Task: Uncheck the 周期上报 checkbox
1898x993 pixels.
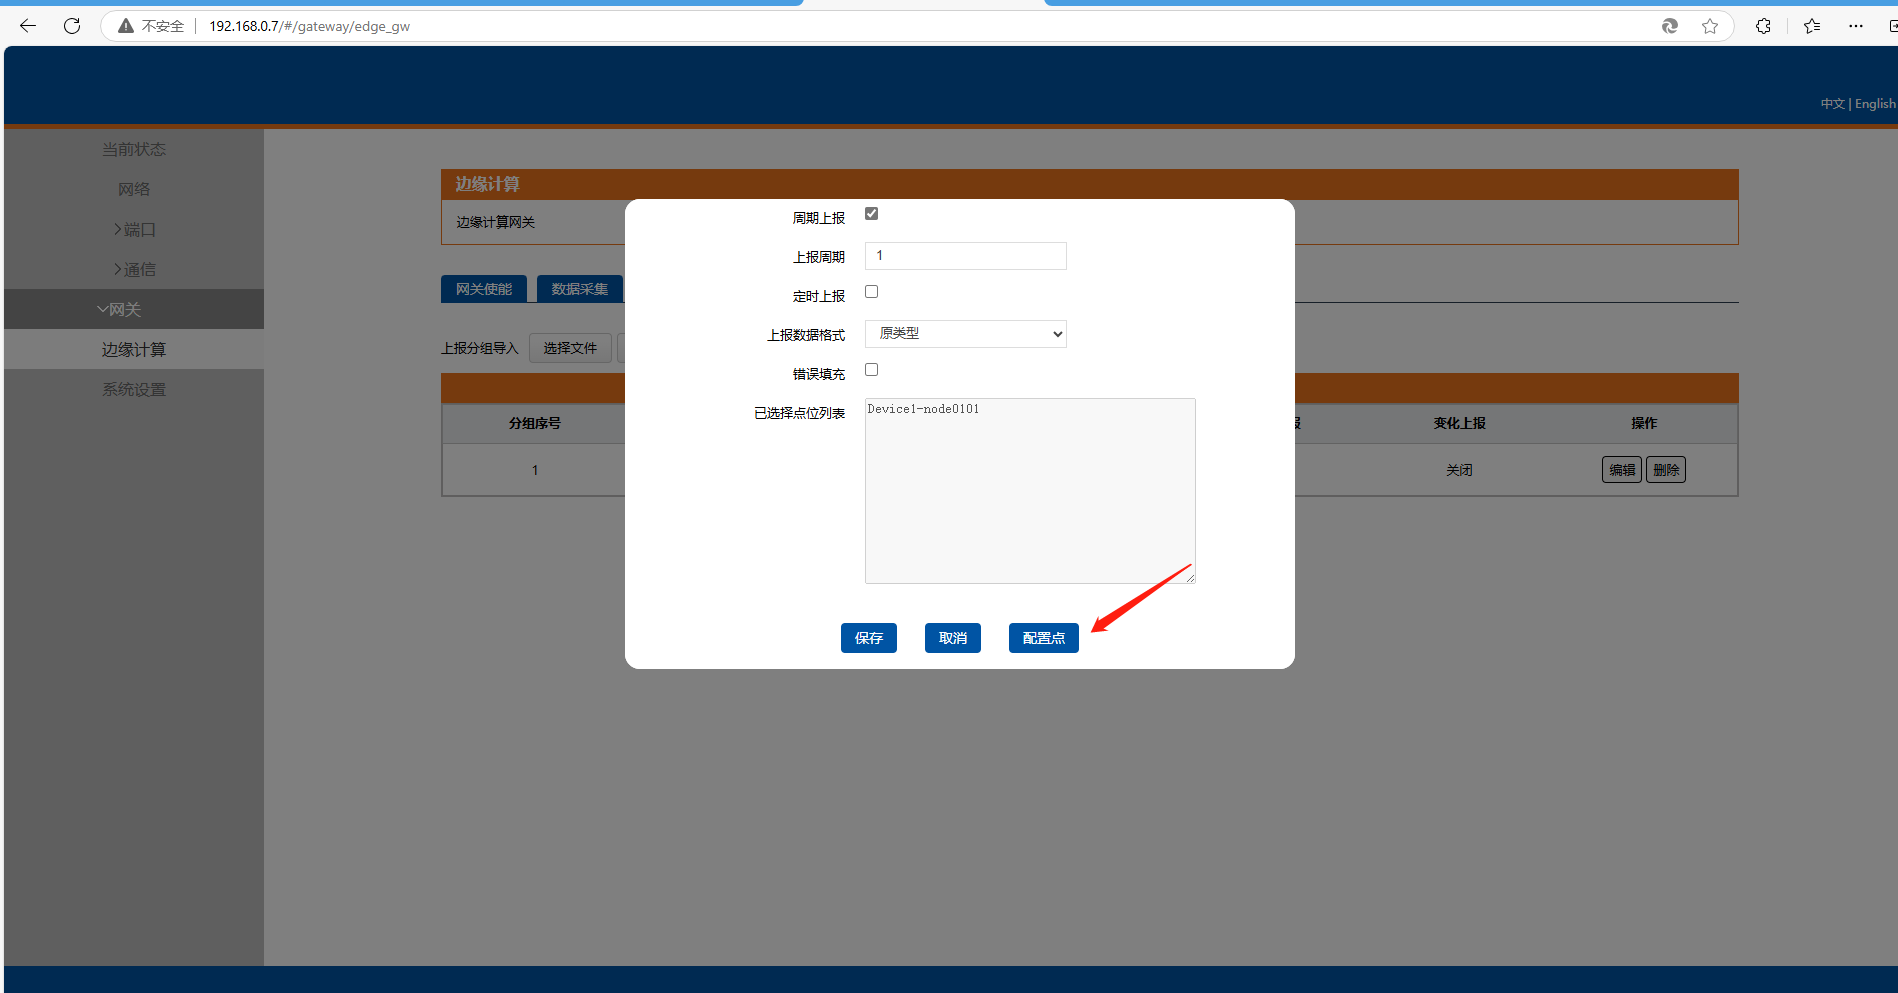Action: [872, 214]
